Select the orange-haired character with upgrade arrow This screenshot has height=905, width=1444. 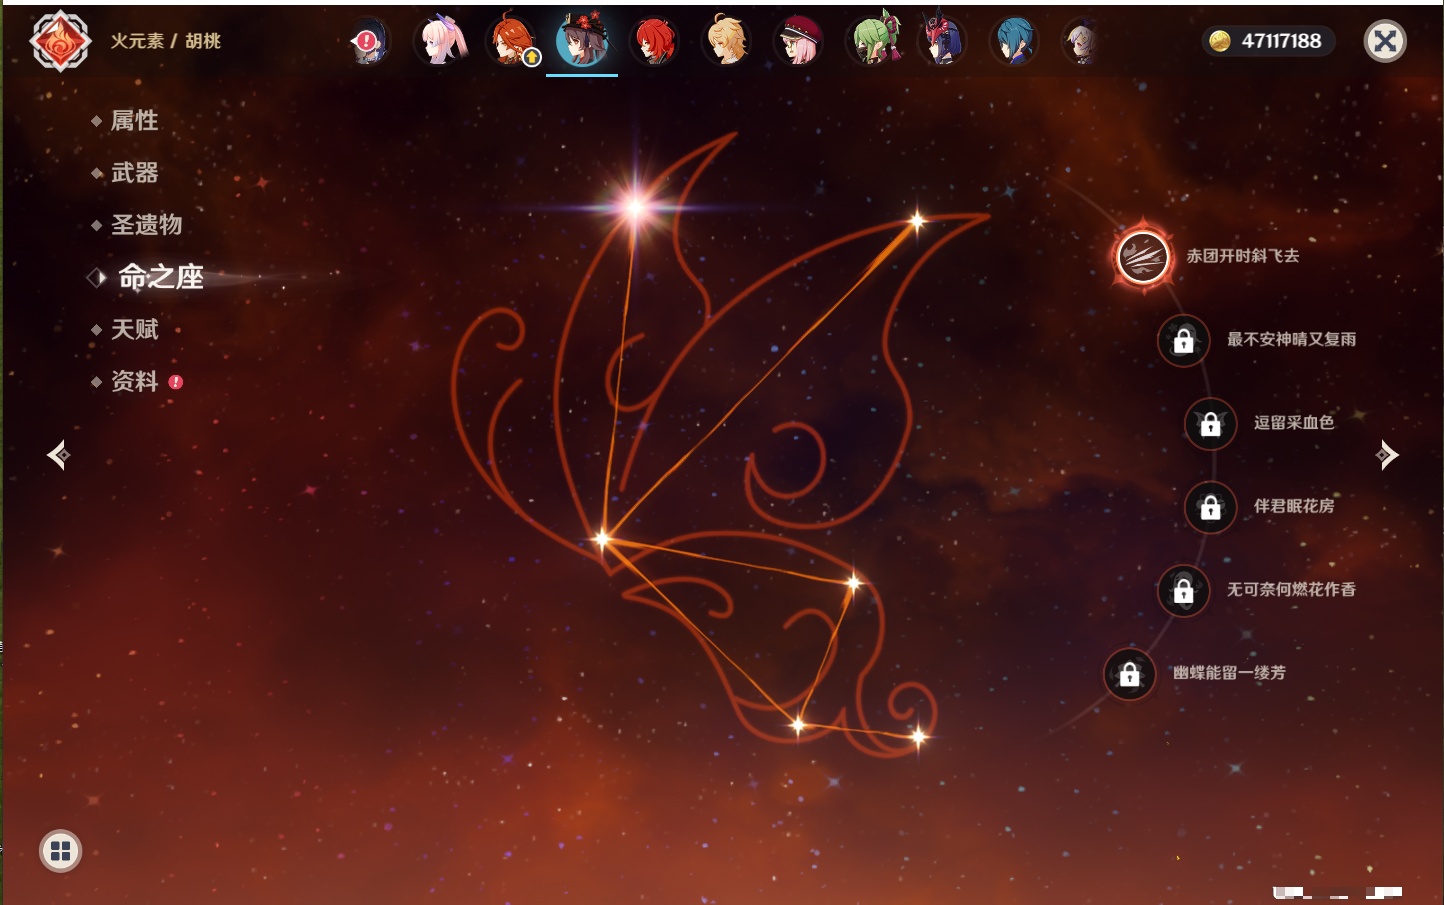pos(512,42)
